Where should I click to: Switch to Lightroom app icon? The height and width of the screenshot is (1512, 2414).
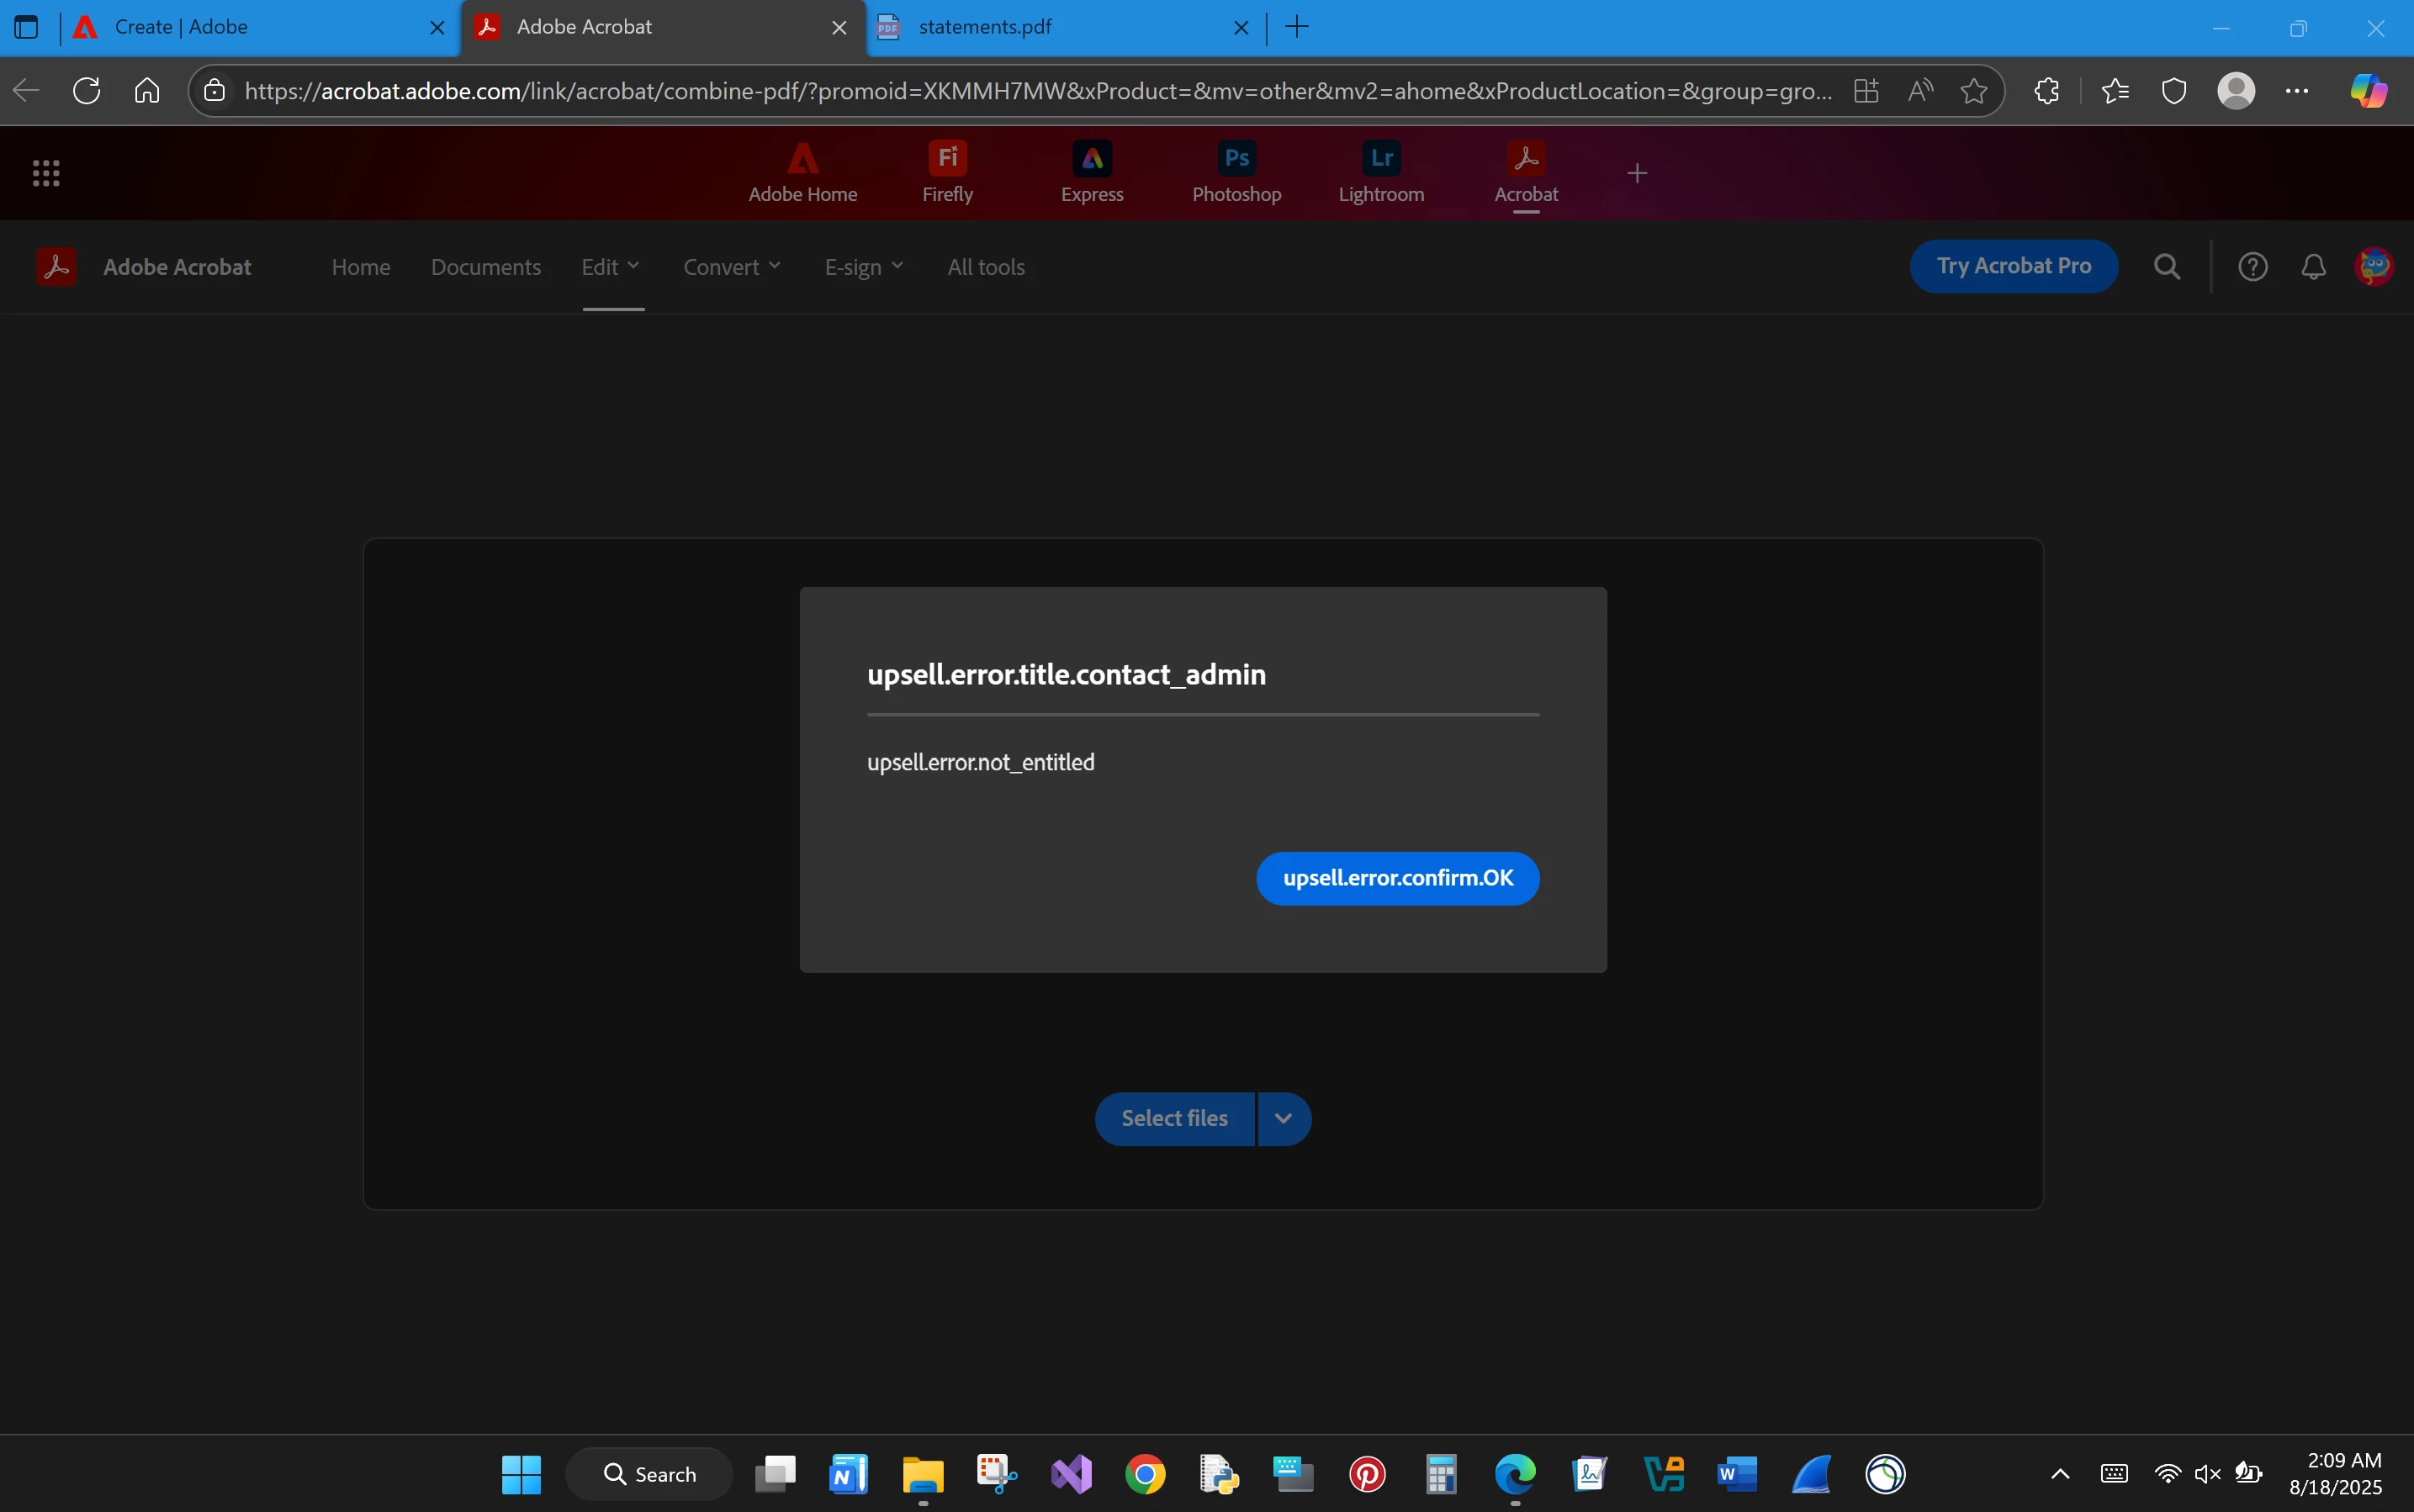click(1381, 171)
